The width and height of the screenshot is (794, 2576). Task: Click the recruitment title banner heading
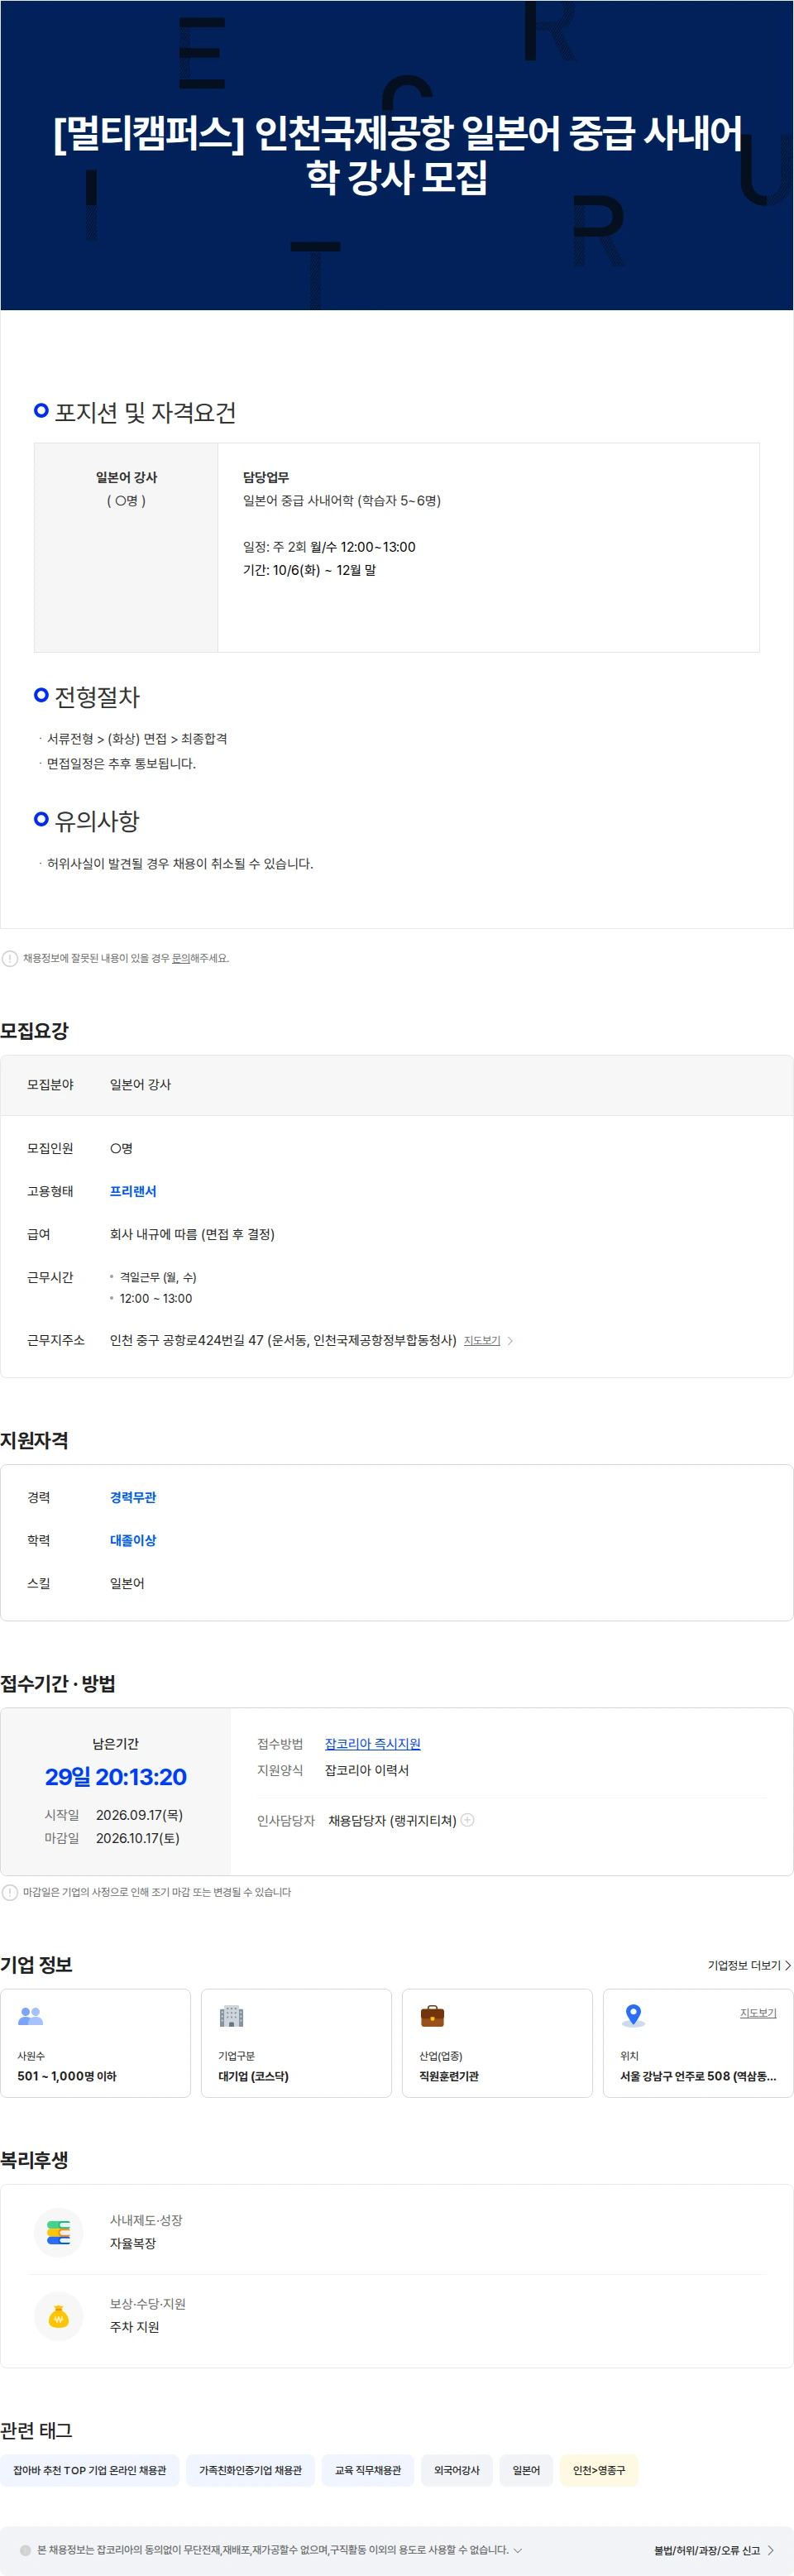click(397, 154)
